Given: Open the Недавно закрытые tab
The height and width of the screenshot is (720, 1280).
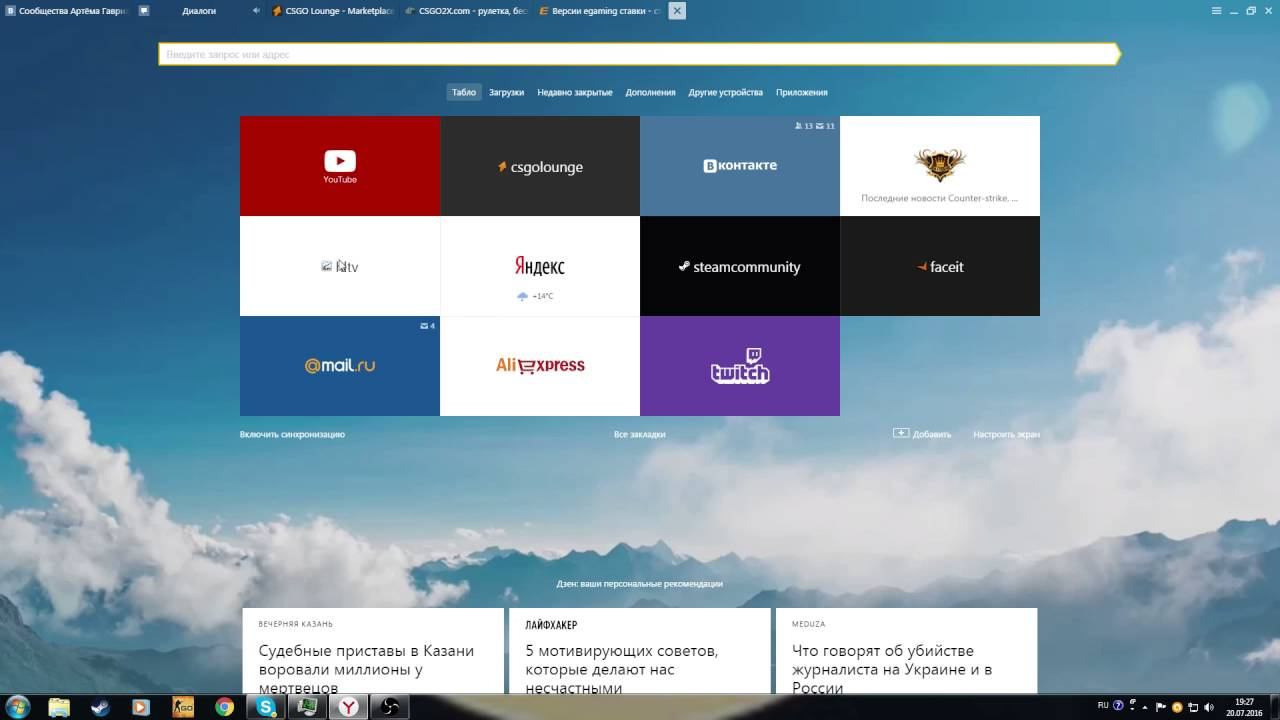Looking at the screenshot, I should [575, 92].
